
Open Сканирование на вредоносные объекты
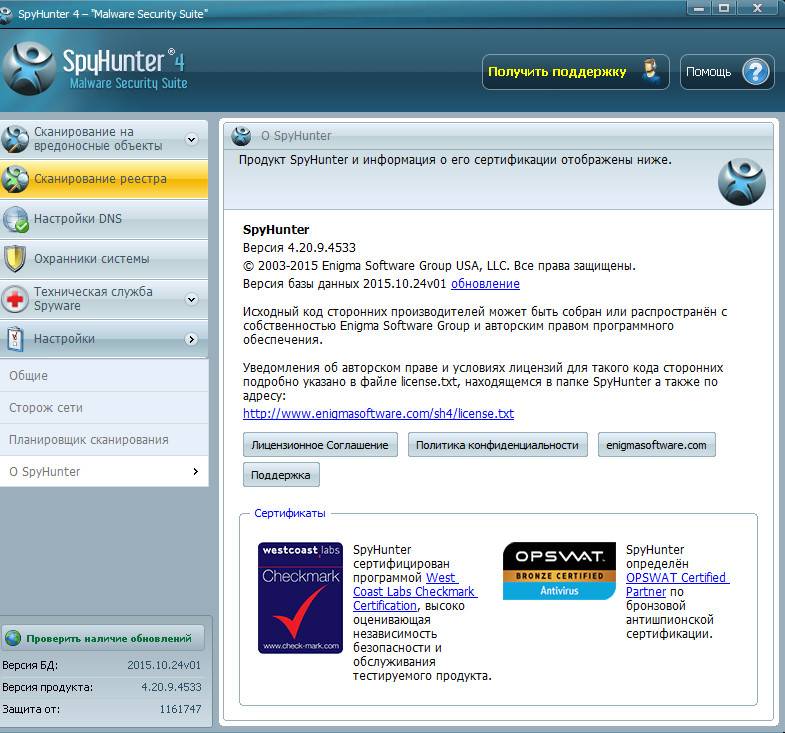[x=104, y=139]
